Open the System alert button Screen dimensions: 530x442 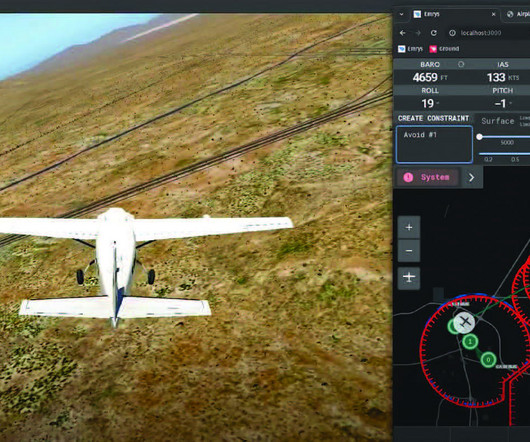click(429, 177)
